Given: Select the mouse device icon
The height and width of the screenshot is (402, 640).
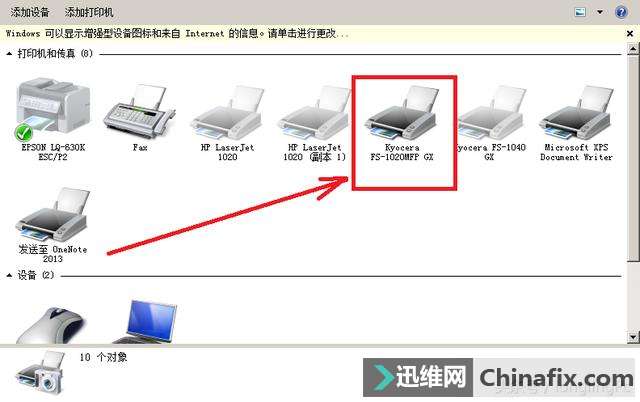Looking at the screenshot, I should point(52,324).
